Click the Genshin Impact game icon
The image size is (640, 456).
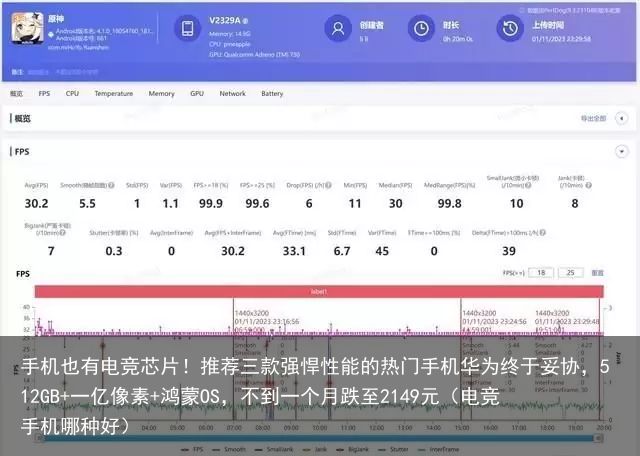(x=27, y=28)
